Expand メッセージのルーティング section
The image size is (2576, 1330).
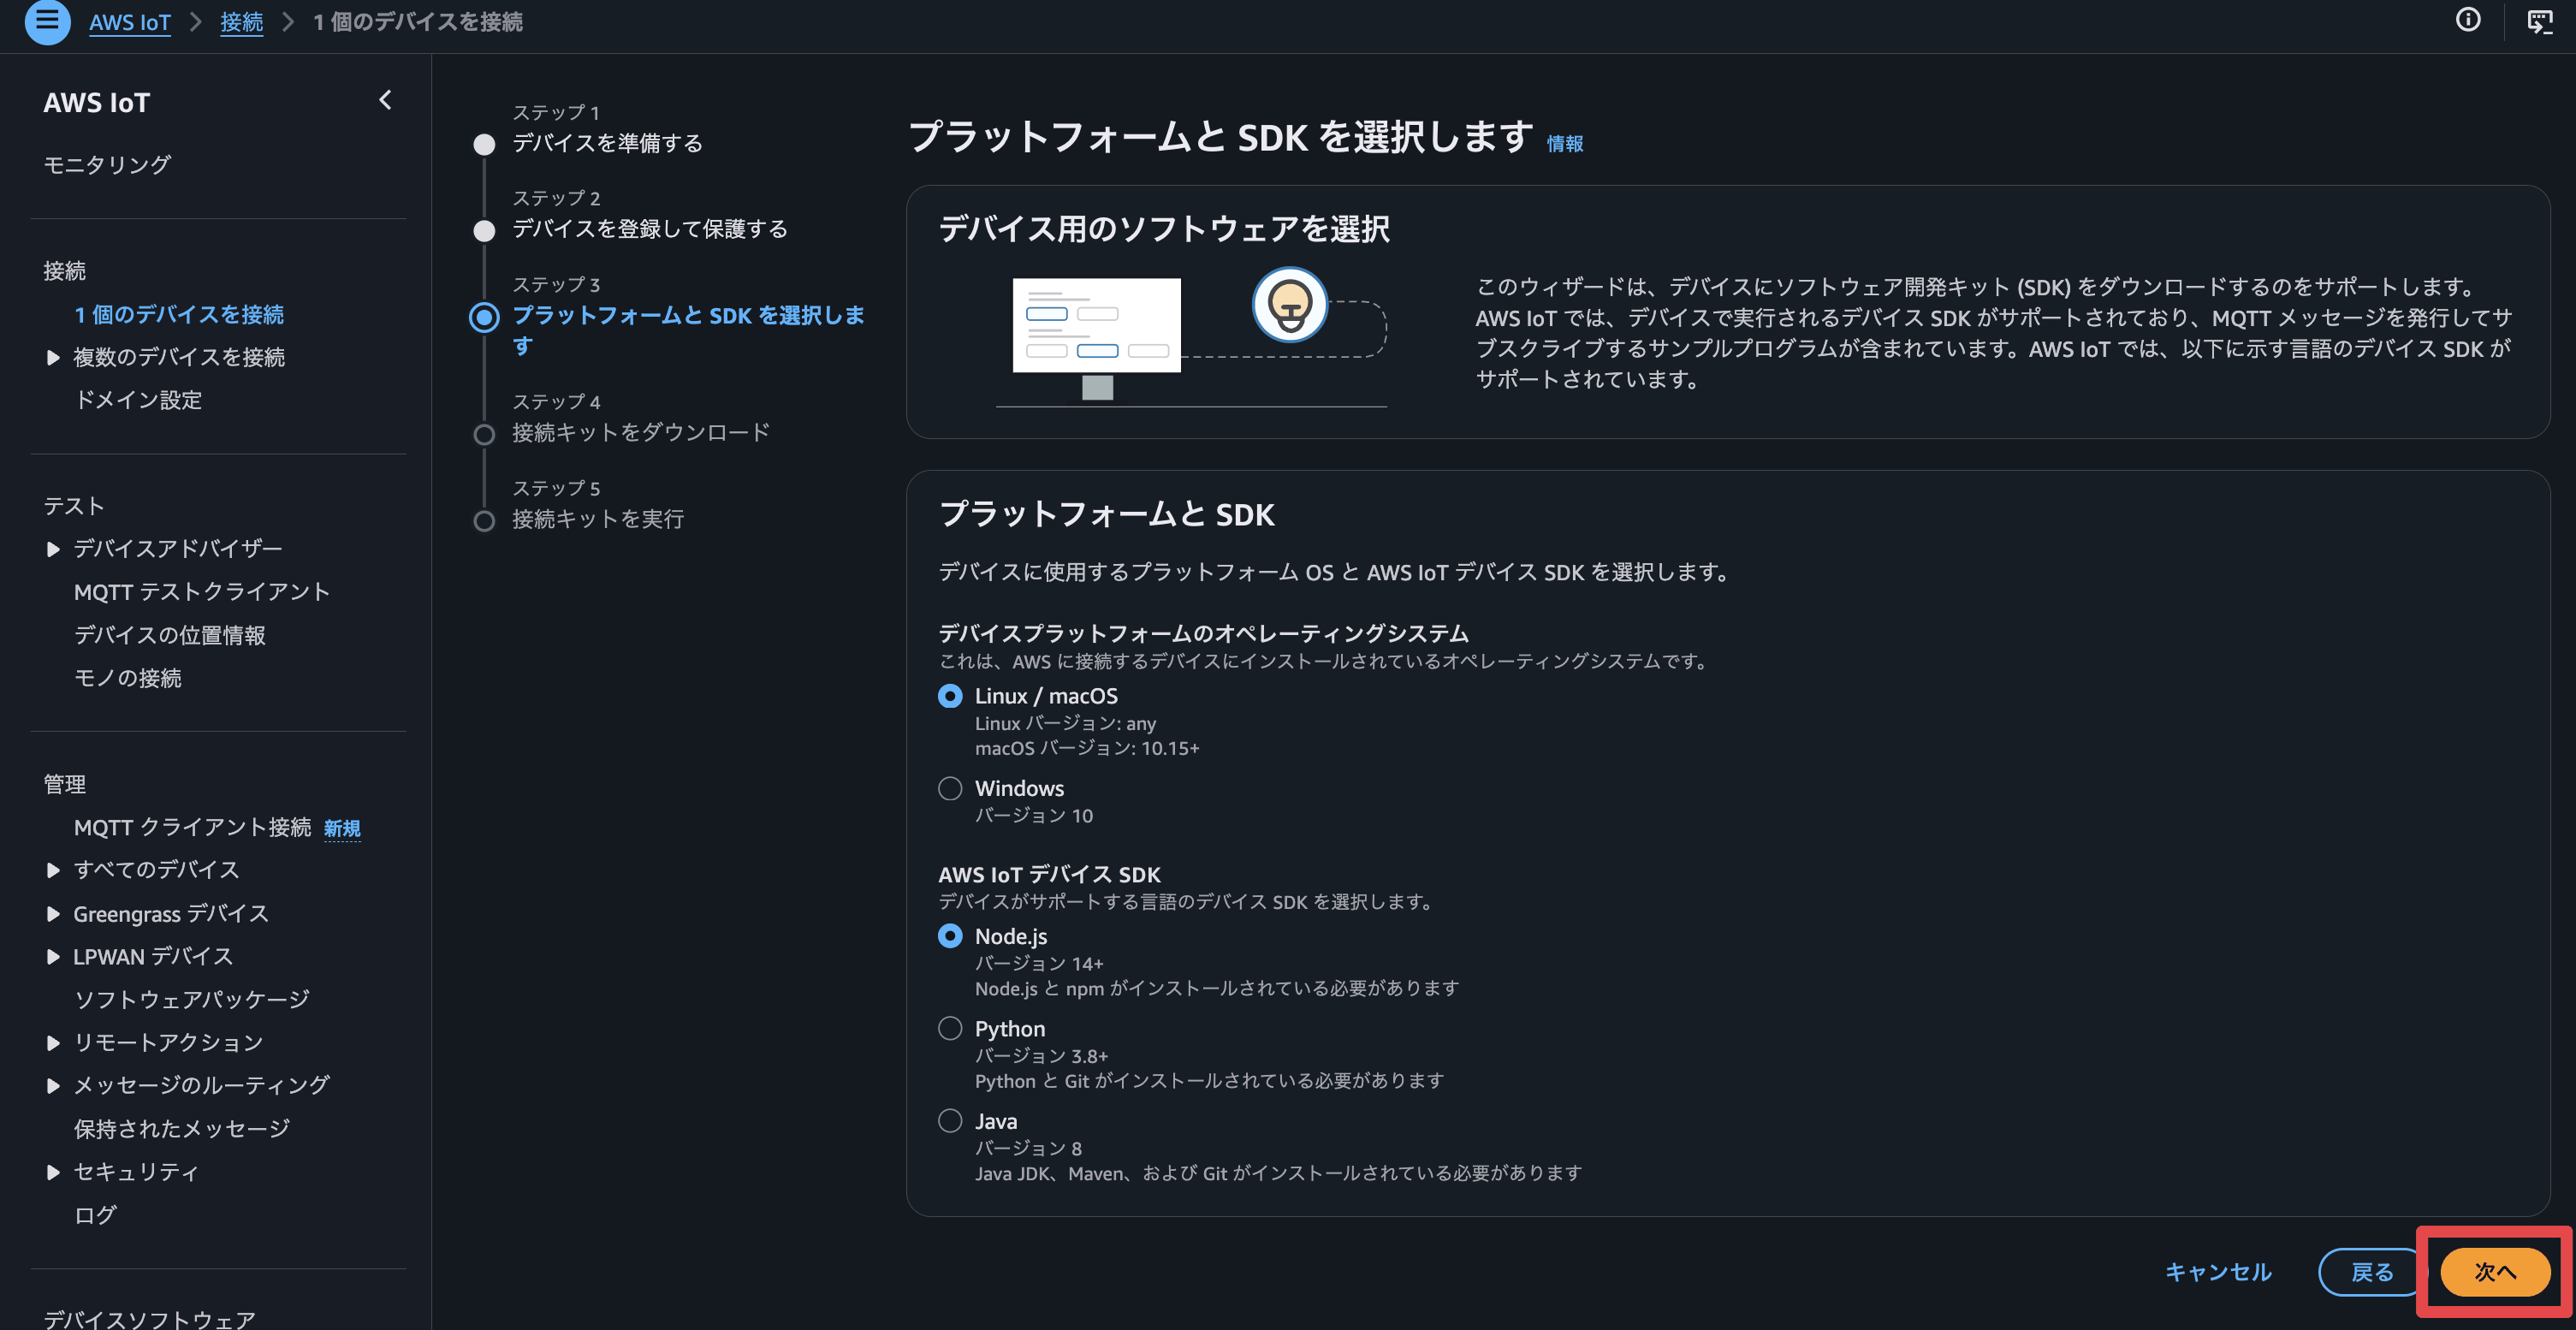pyautogui.click(x=53, y=1086)
